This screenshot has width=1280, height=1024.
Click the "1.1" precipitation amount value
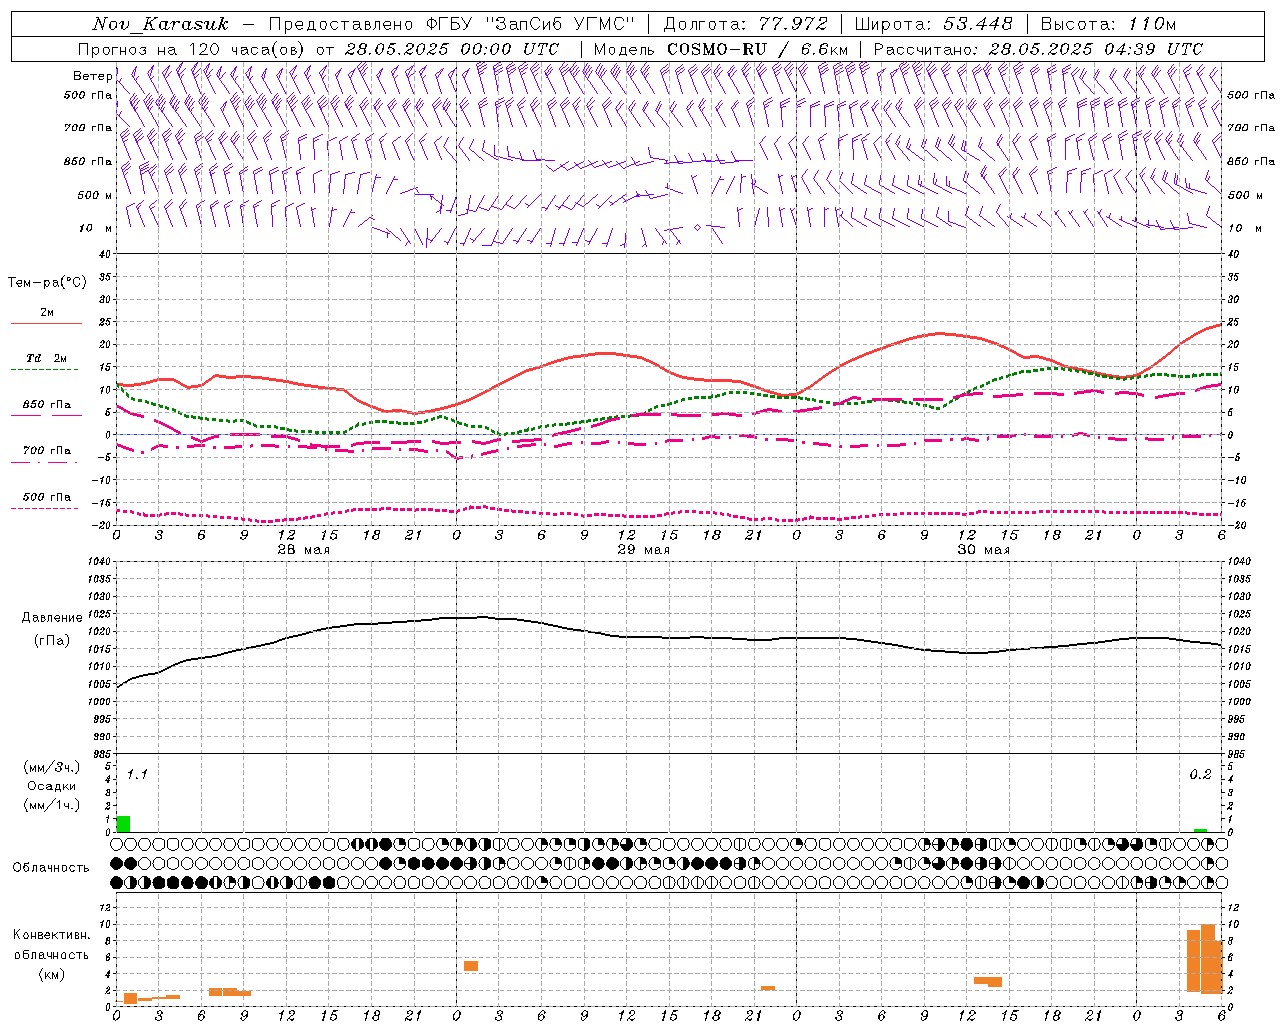(x=137, y=774)
